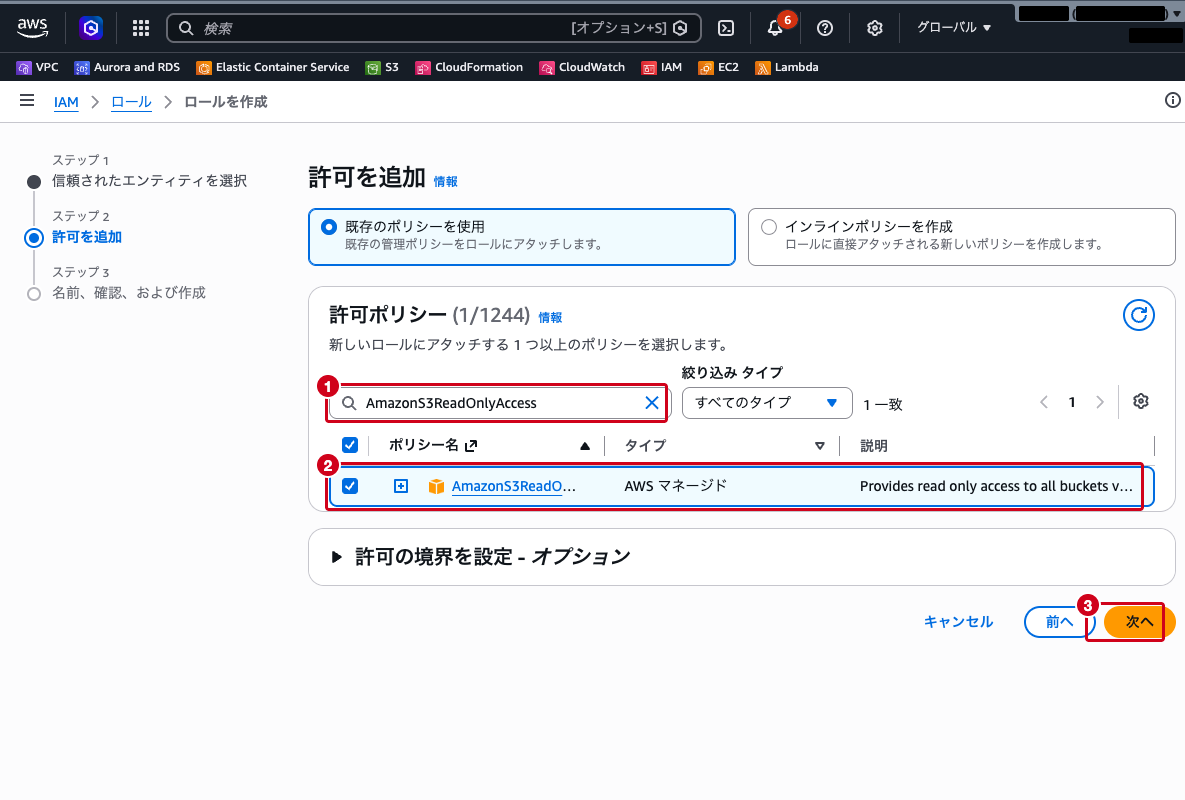The image size is (1185, 800).
Task: Open console settings gear in top bar
Action: click(874, 28)
